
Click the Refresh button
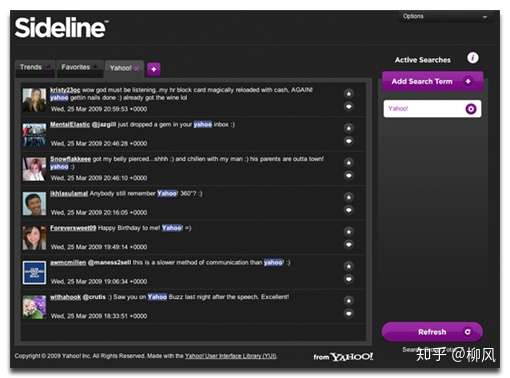point(432,332)
